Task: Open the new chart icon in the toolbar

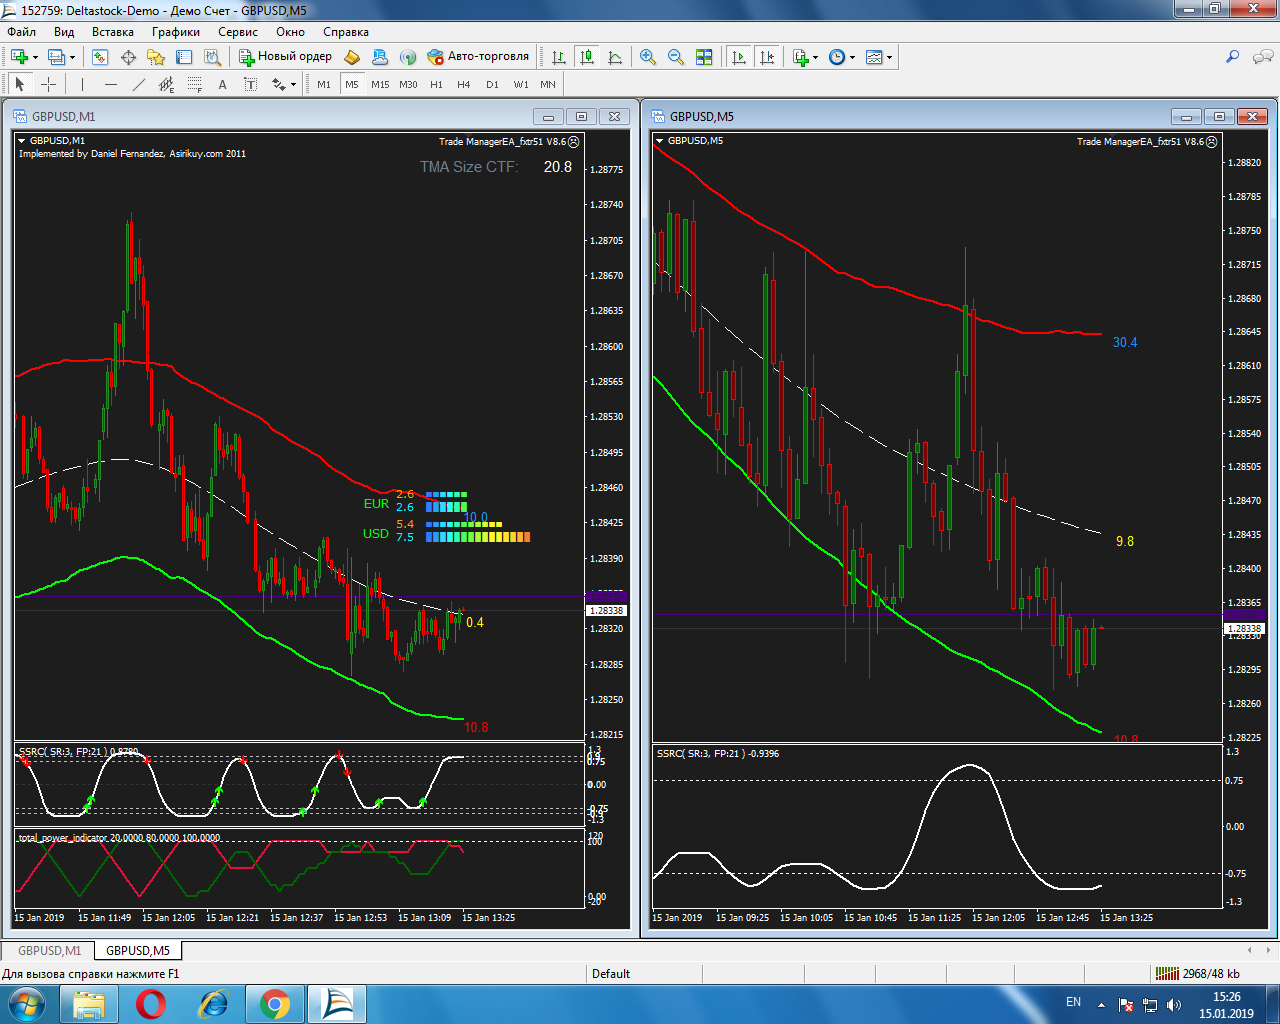Action: point(19,57)
